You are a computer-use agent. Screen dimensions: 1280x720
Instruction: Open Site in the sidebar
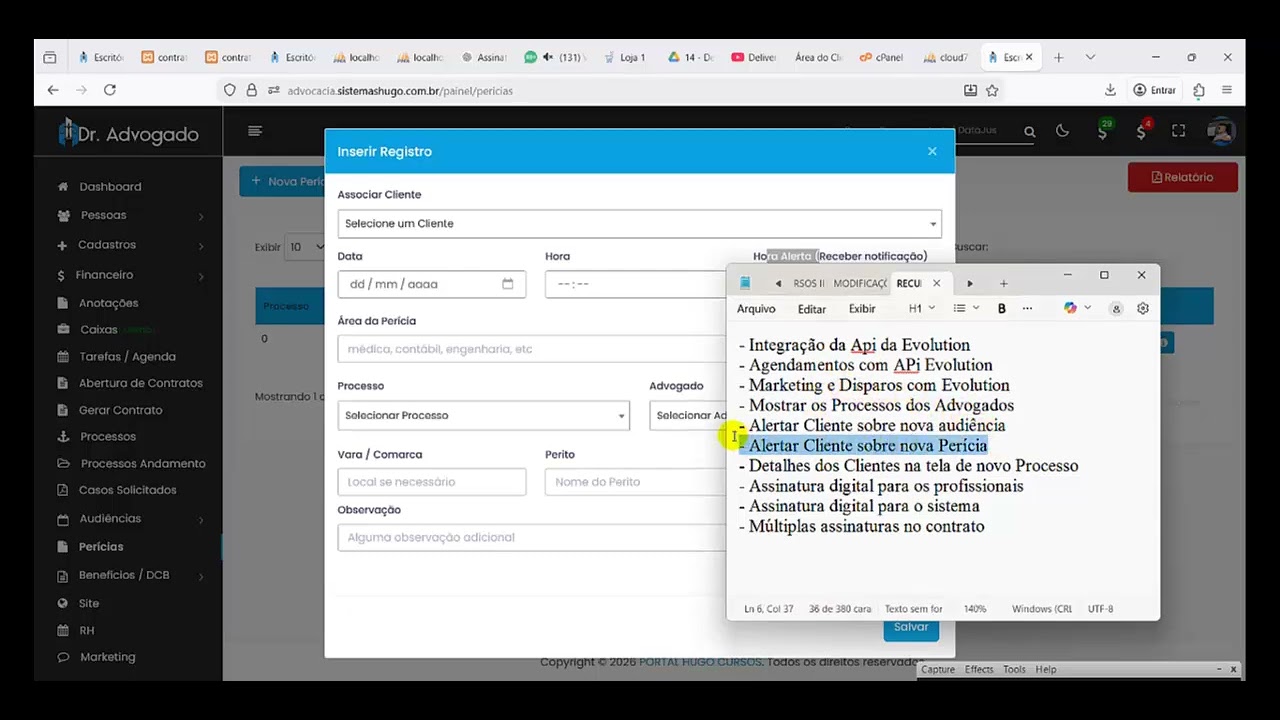pos(89,604)
